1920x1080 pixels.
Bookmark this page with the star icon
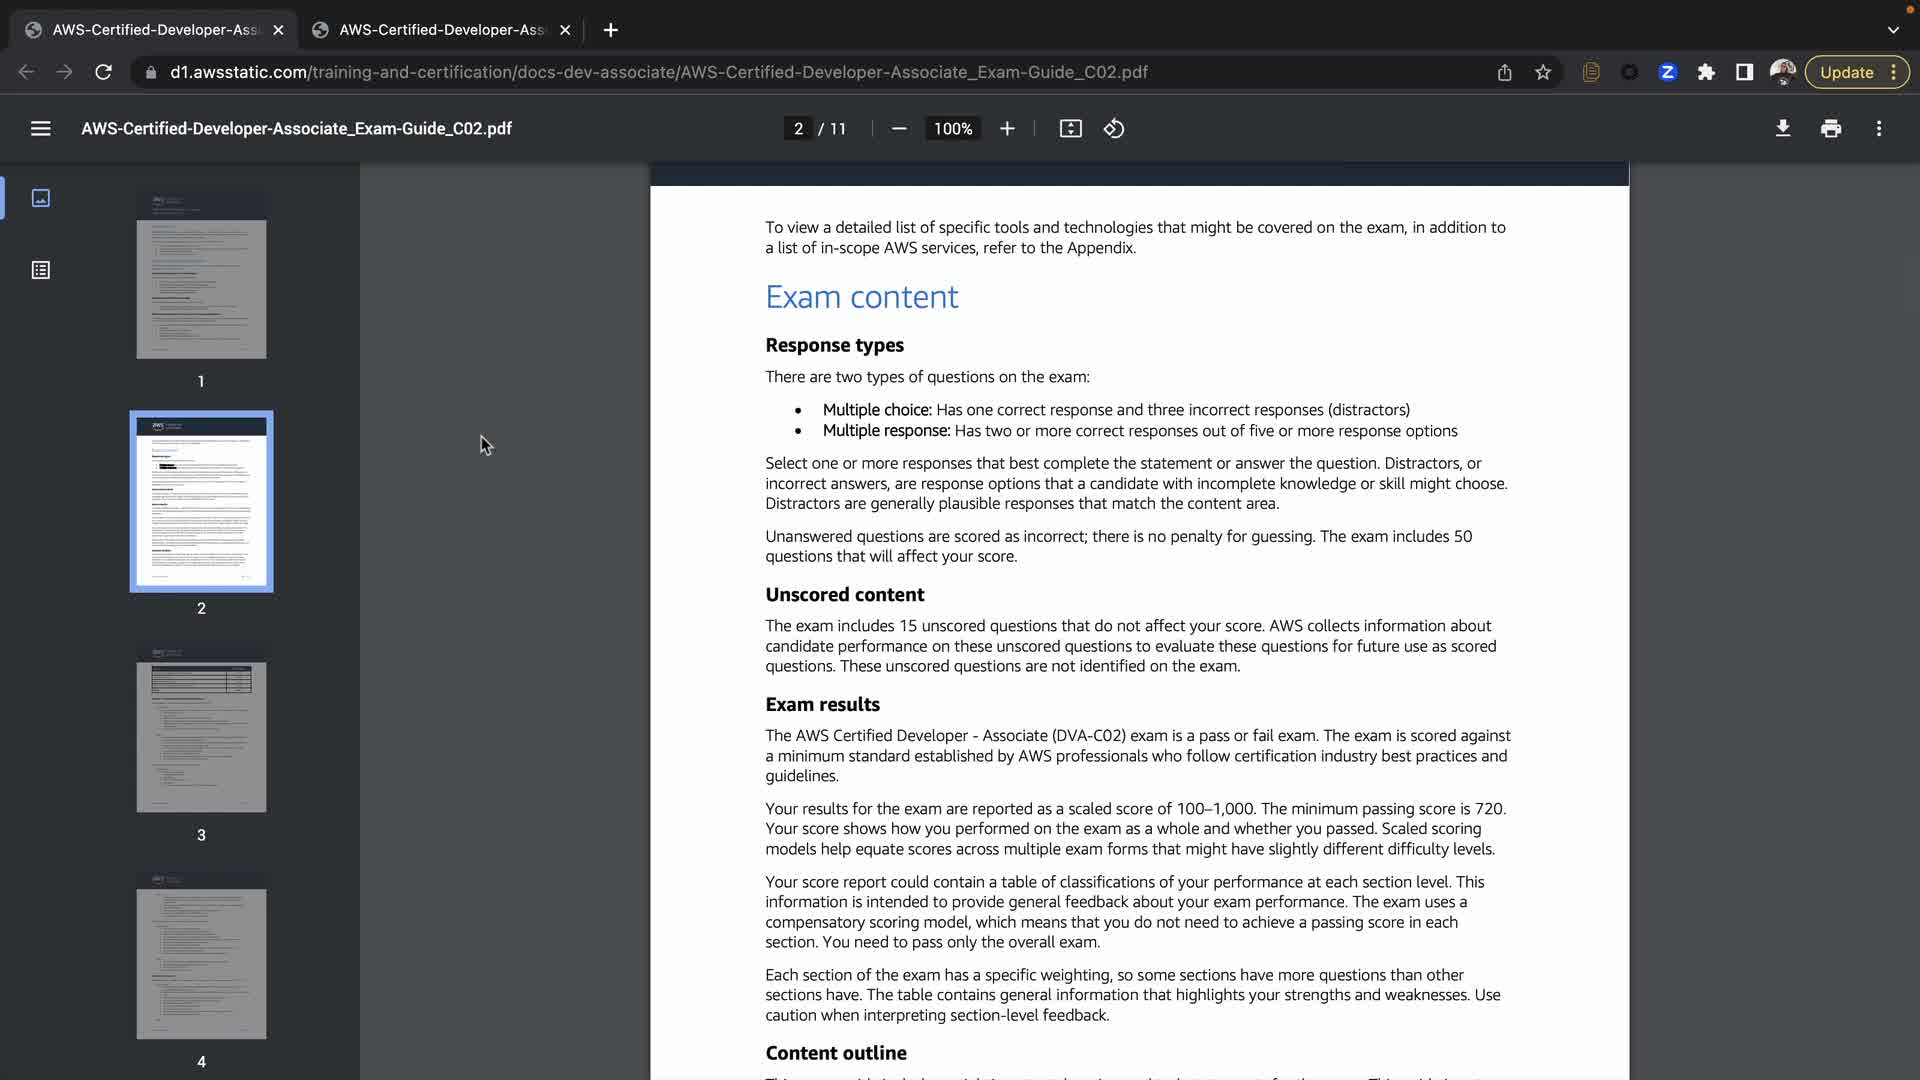[x=1542, y=72]
